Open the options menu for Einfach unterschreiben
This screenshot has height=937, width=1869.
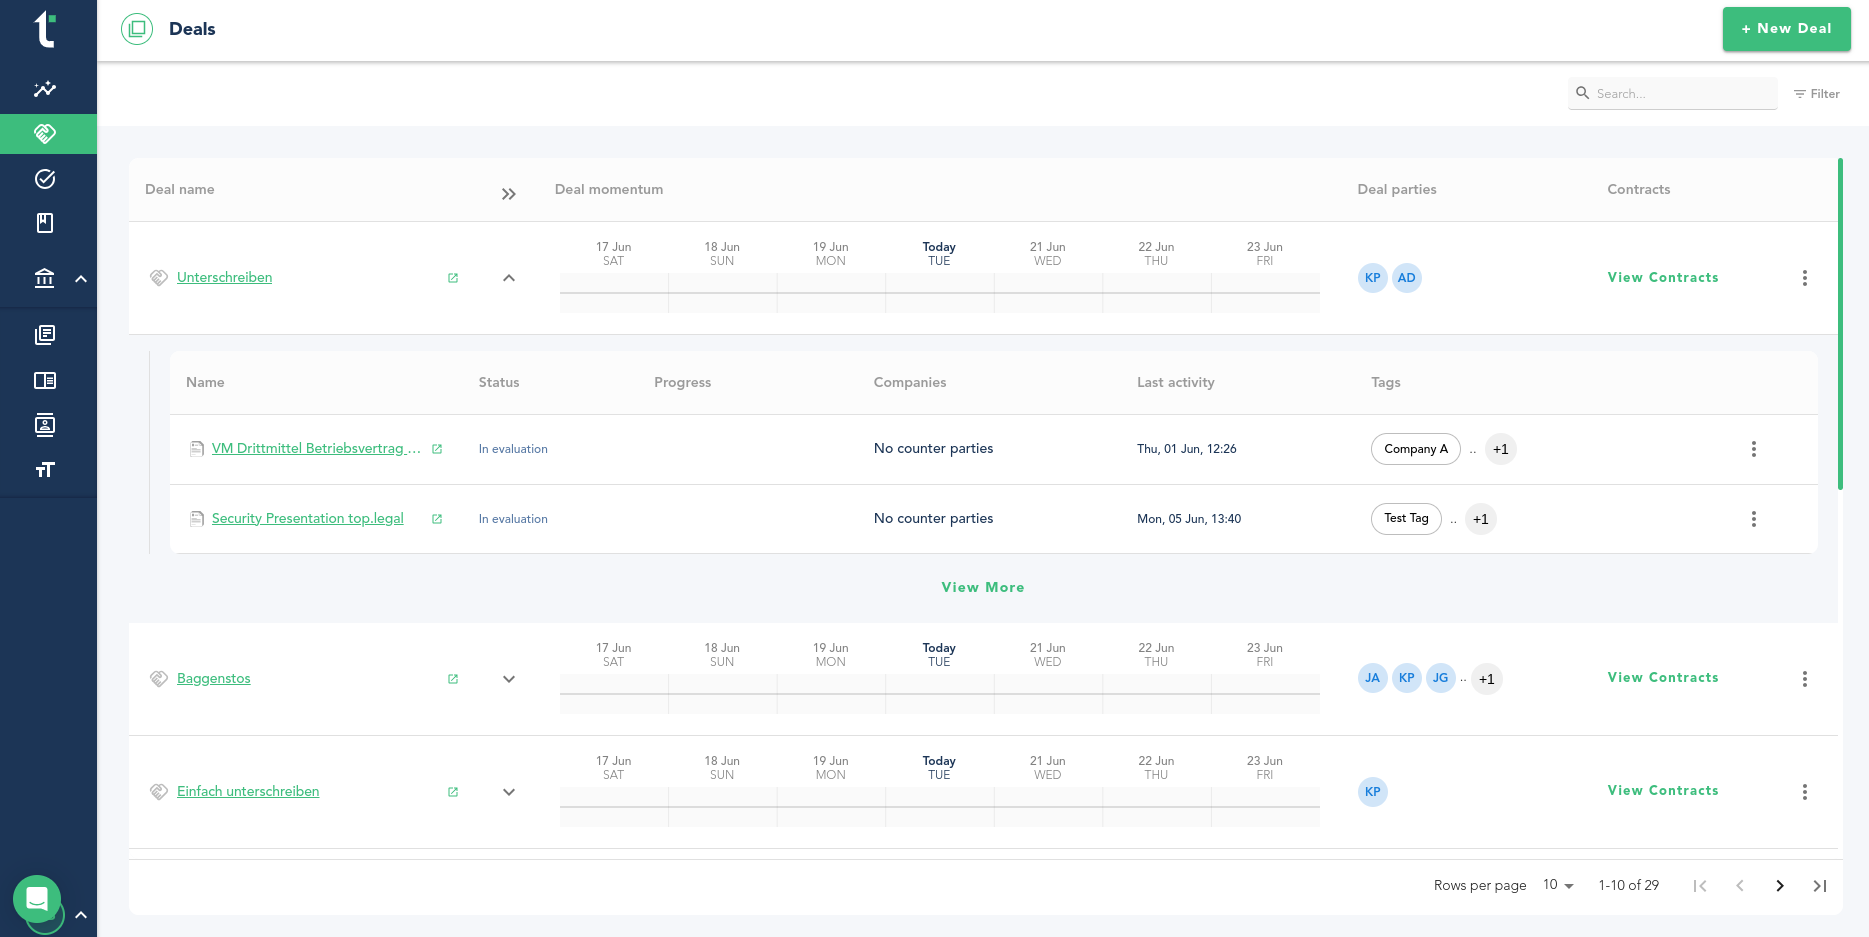point(1805,791)
